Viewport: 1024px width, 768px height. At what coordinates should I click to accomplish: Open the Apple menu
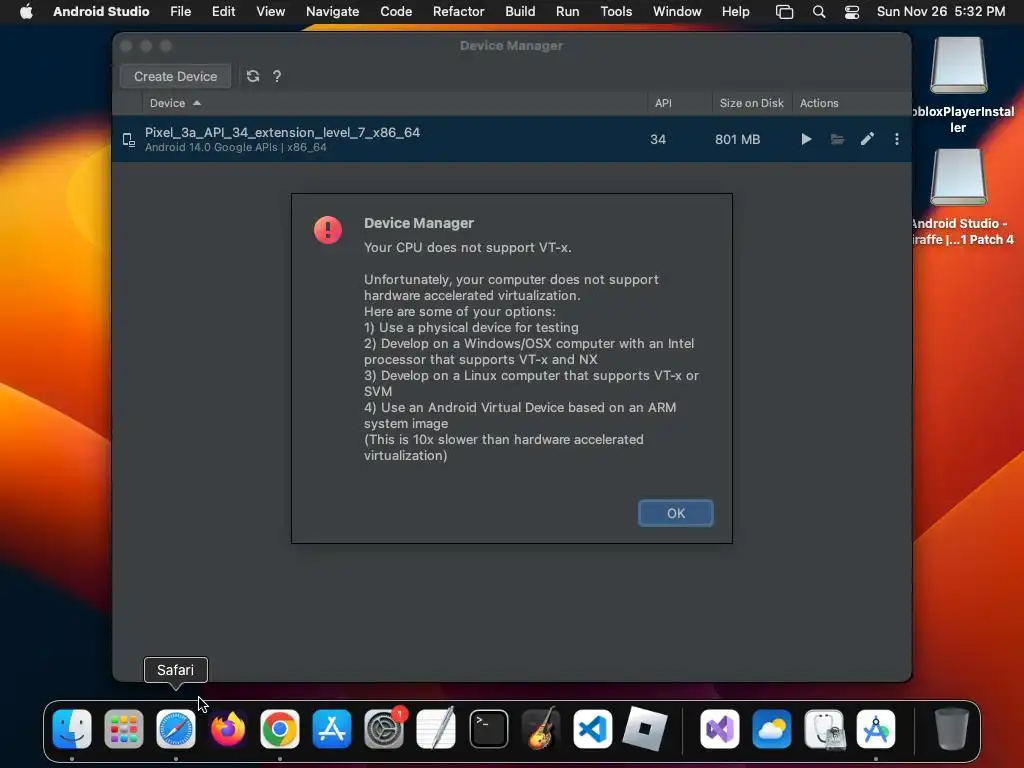coord(26,11)
